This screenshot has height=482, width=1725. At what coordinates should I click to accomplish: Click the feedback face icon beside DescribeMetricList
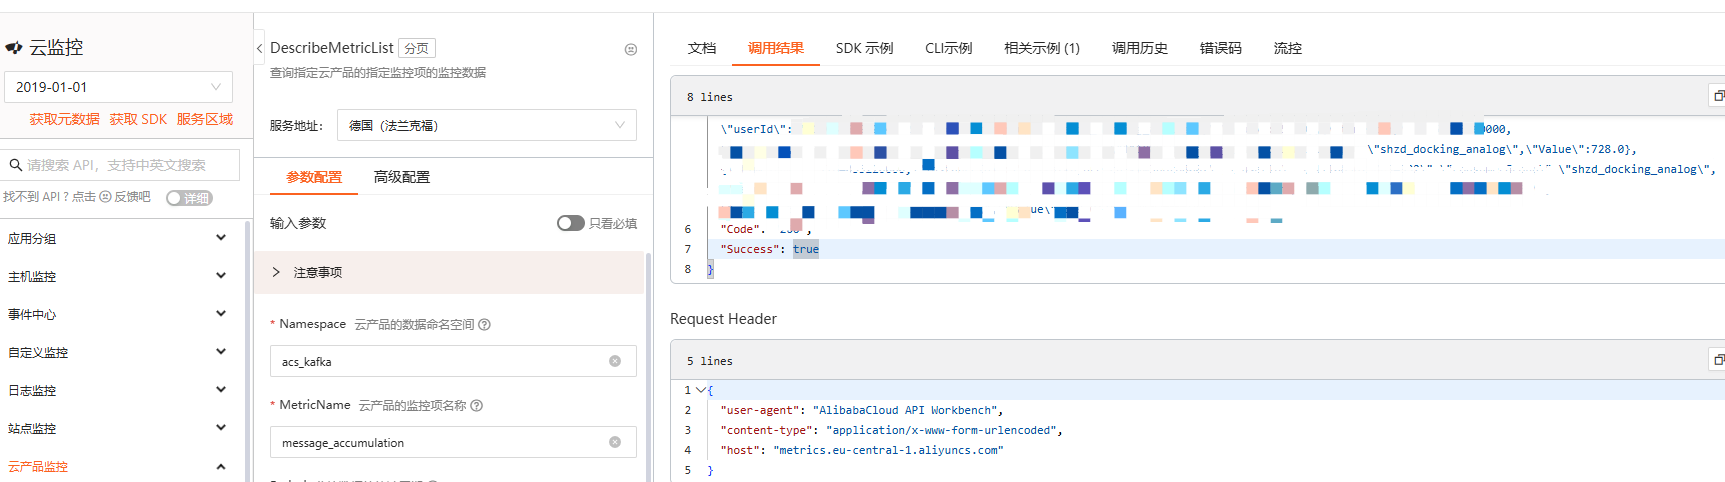tap(631, 49)
